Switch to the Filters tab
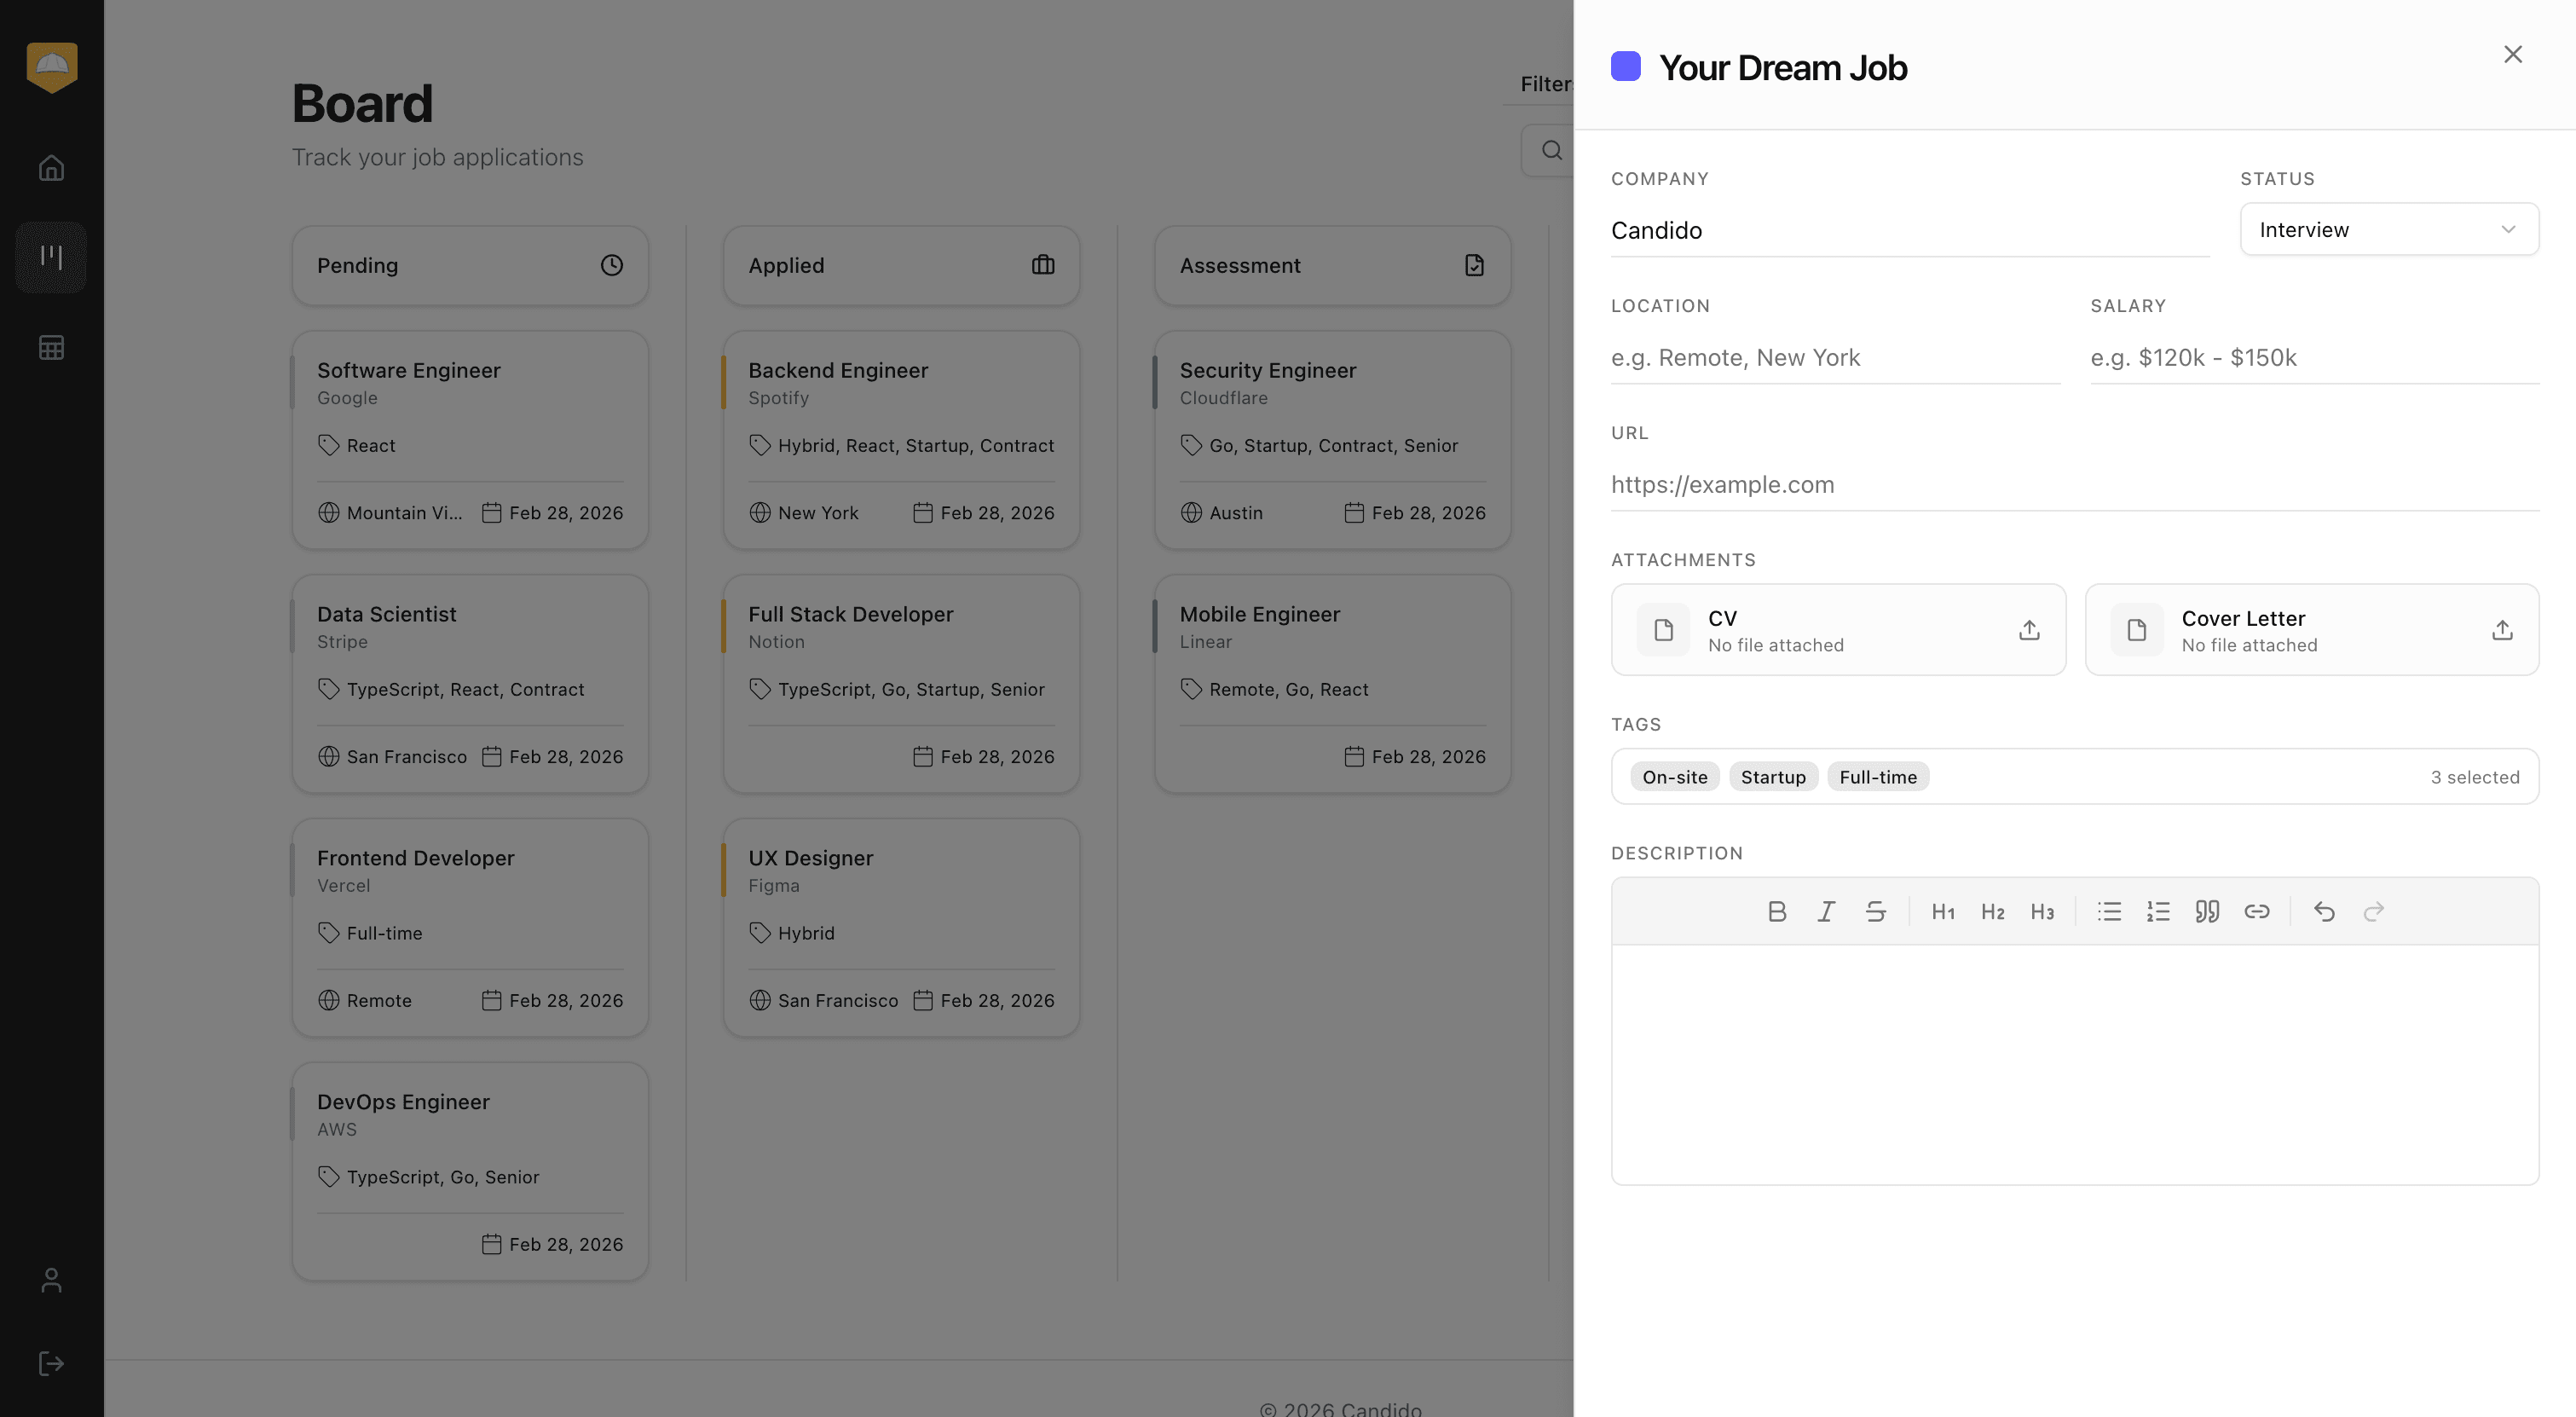Screen dimensions: 2576x1417 1544,83
